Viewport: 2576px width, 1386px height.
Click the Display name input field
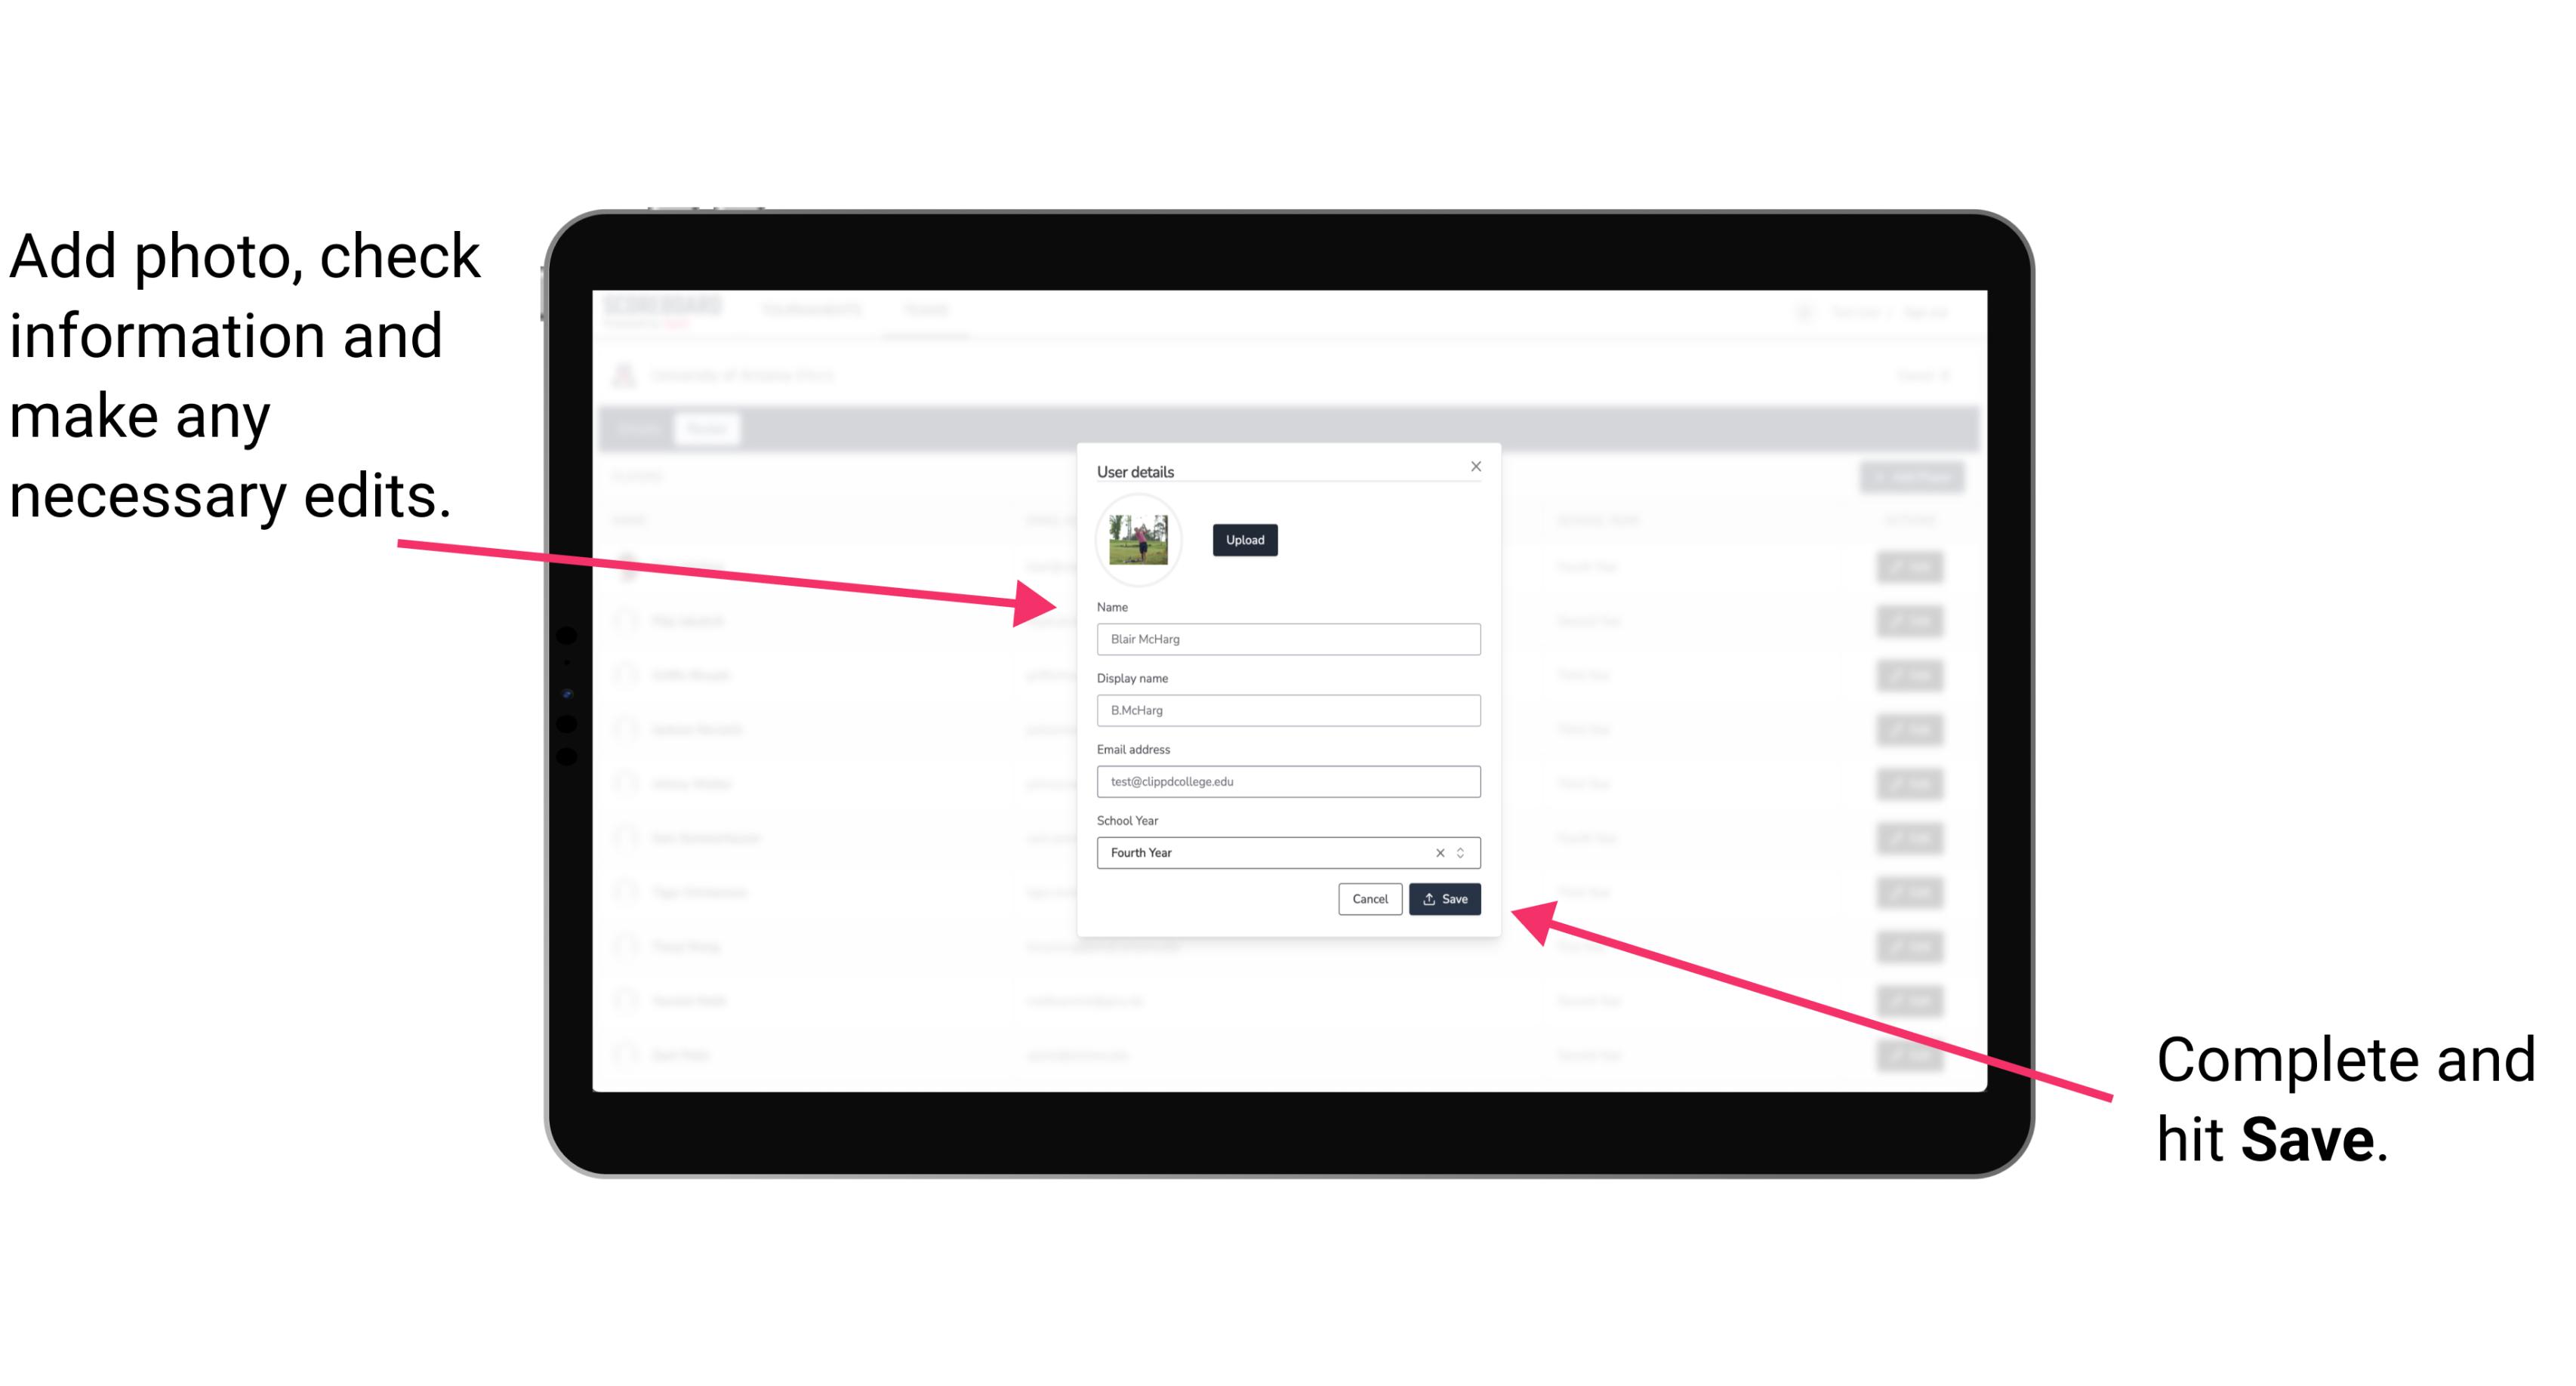click(x=1289, y=710)
